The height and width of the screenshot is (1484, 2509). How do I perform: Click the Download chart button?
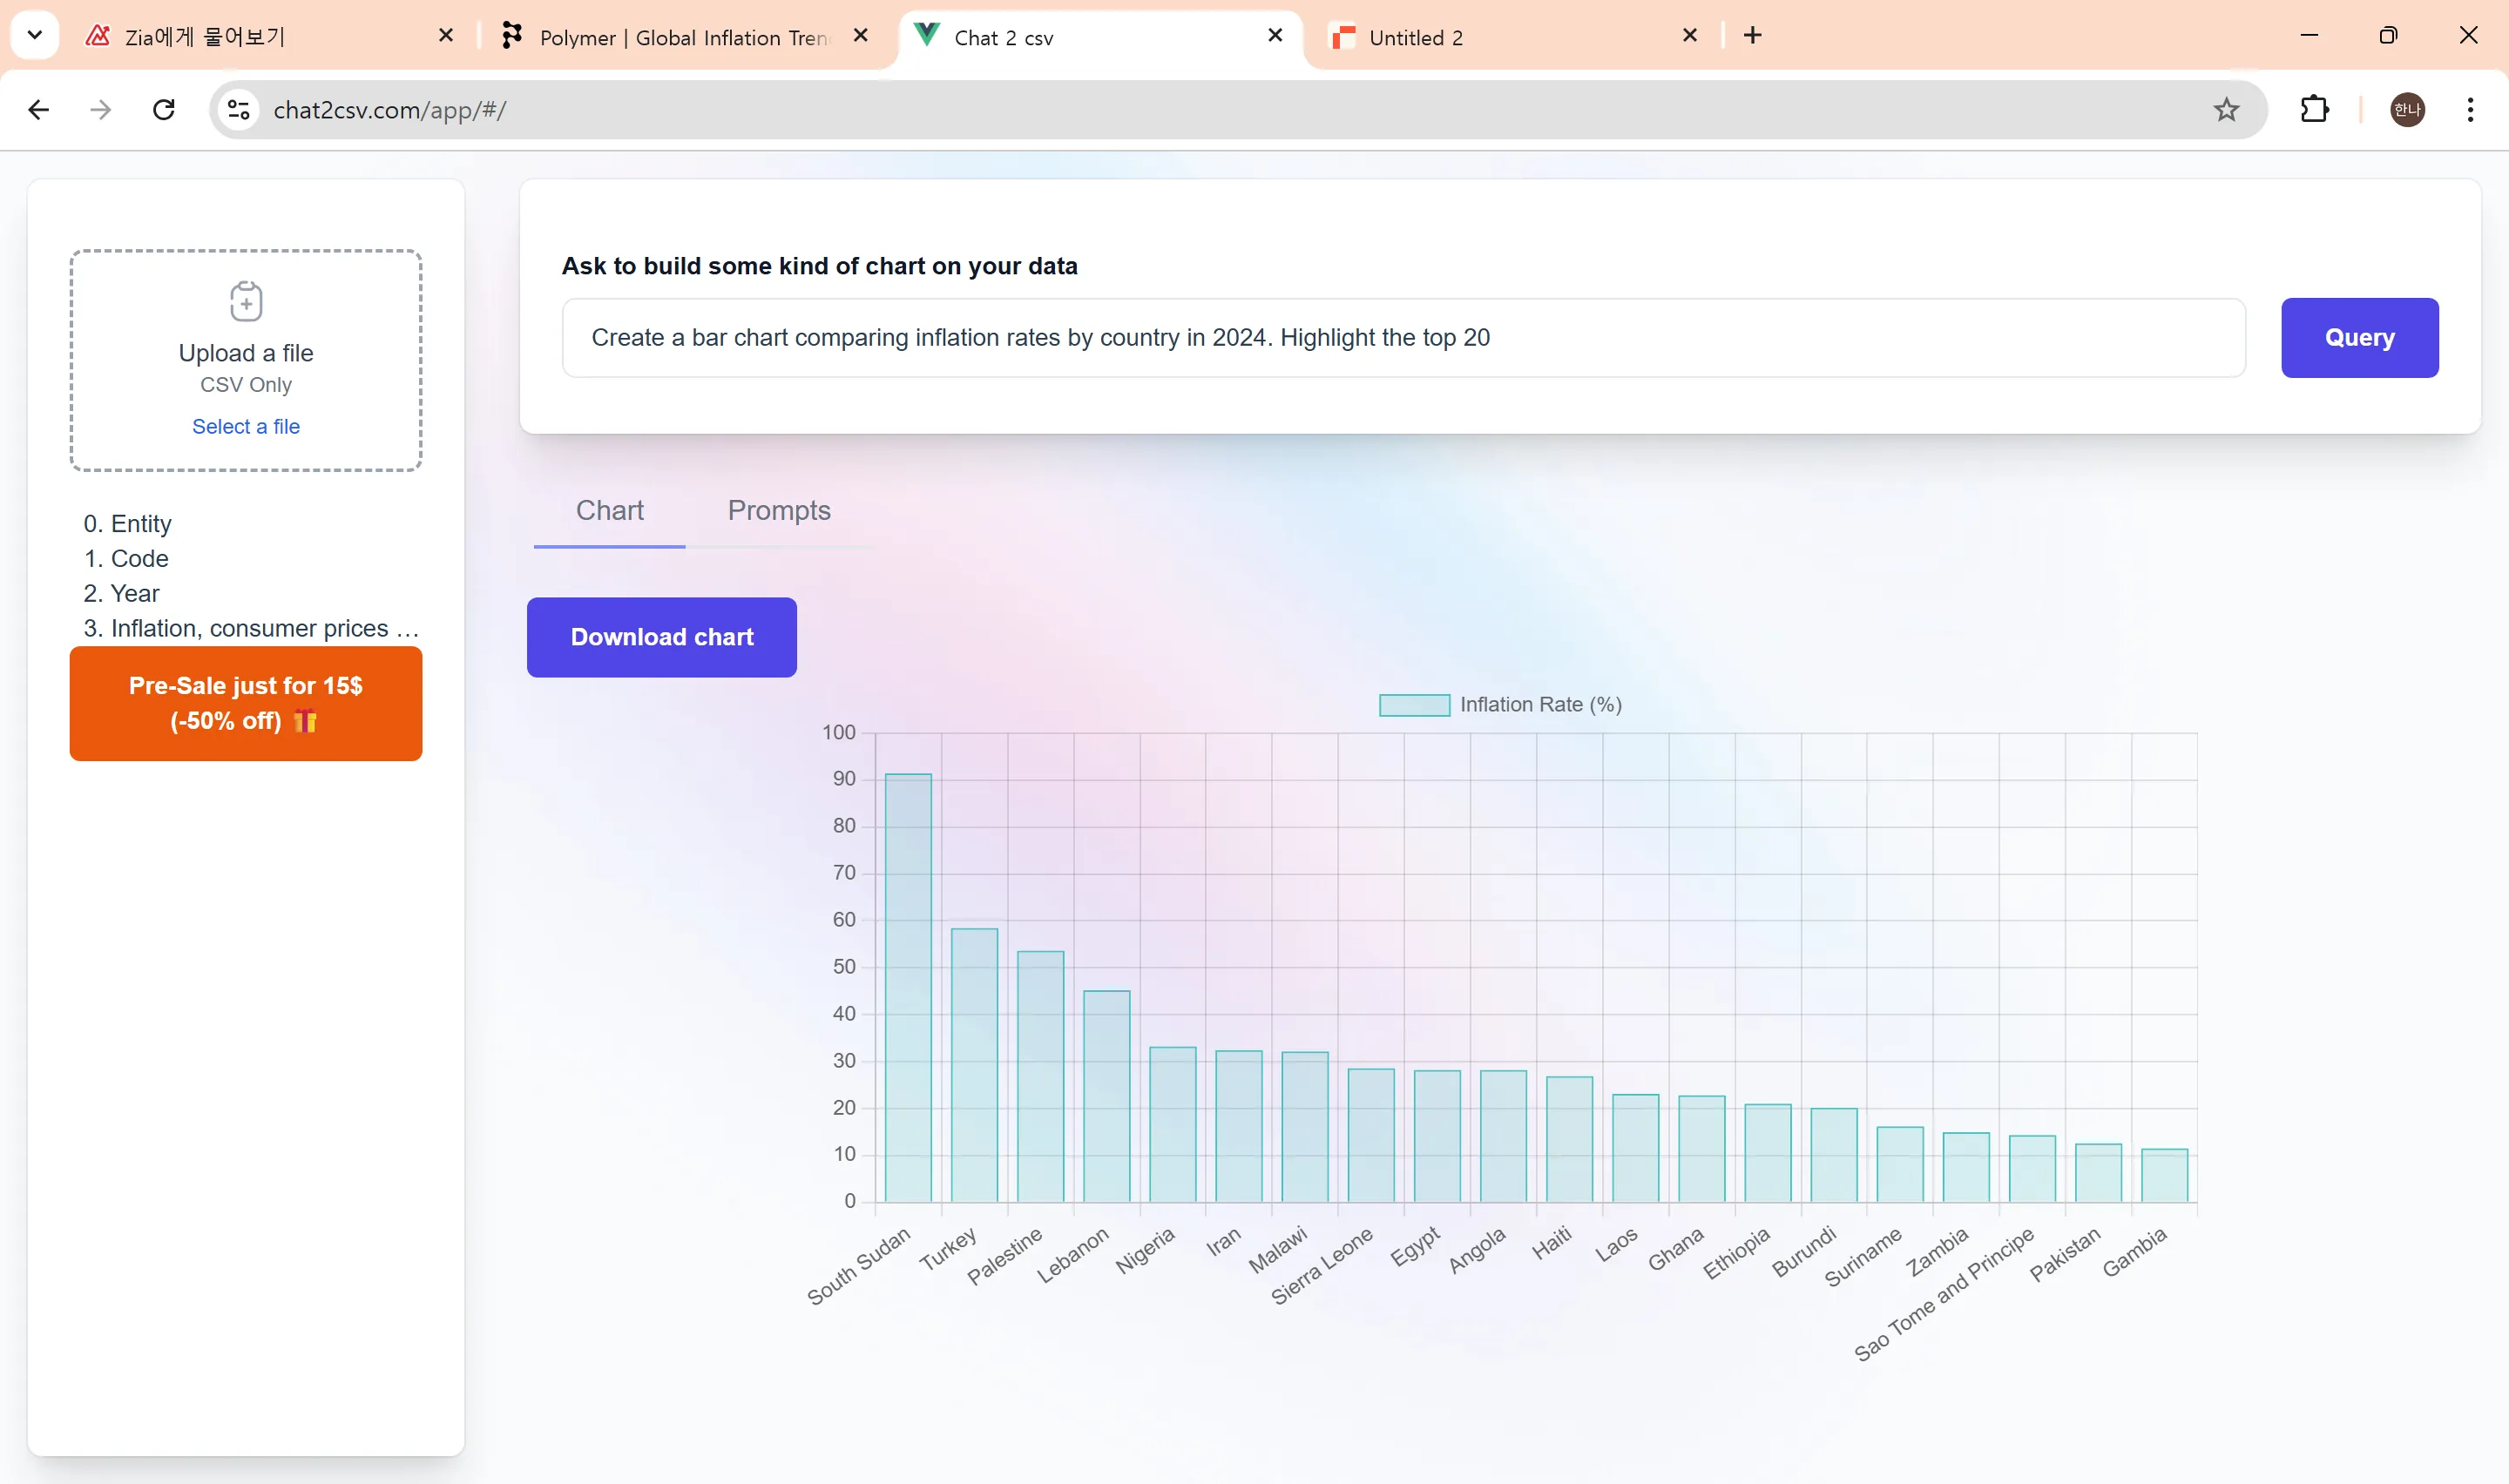662,637
